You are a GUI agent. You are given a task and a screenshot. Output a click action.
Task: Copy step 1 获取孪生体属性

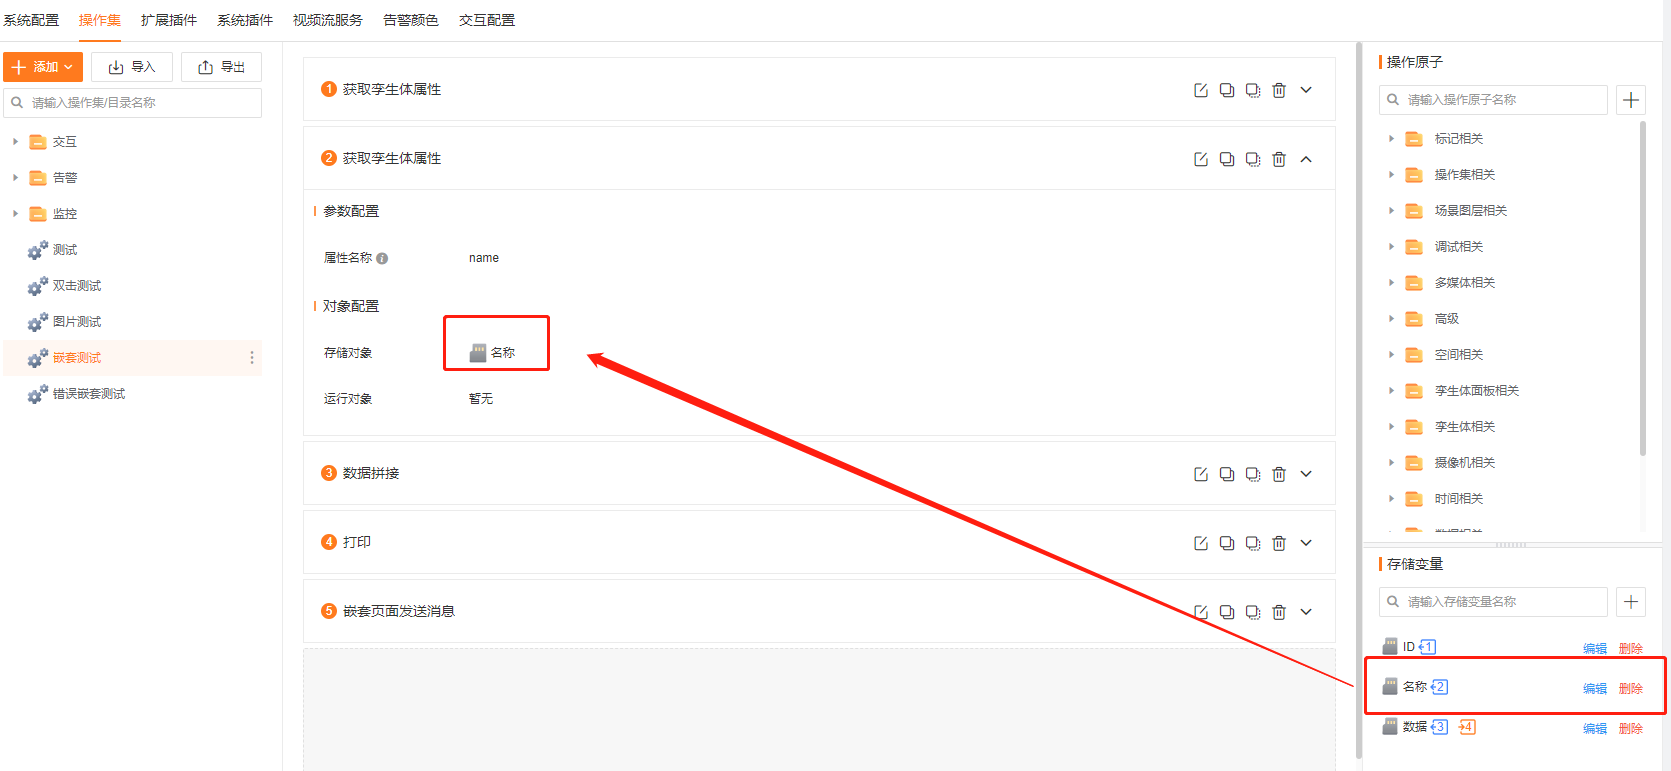point(1227,90)
